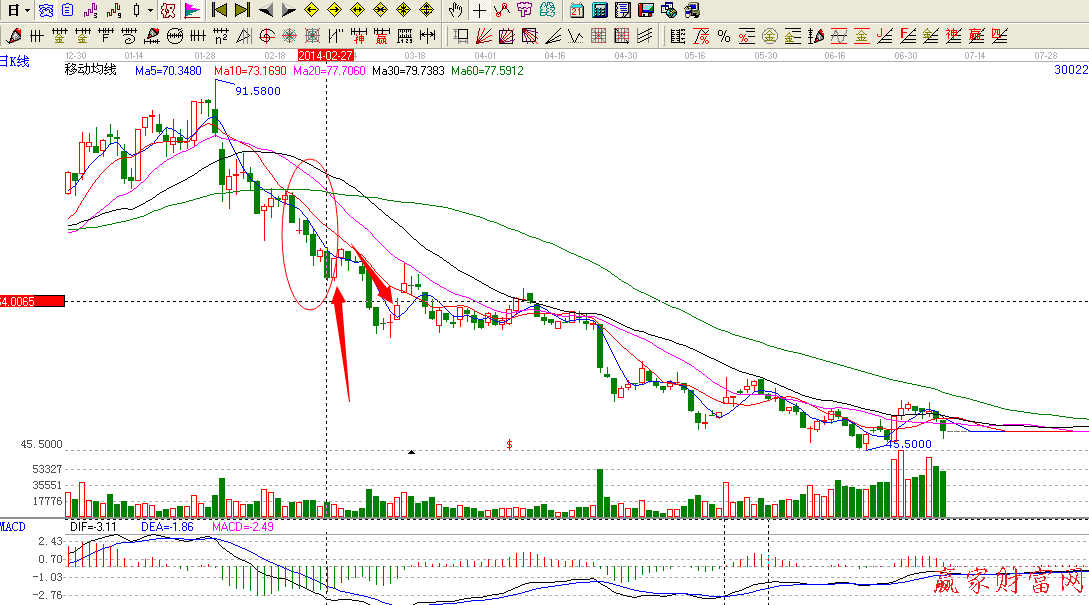The height and width of the screenshot is (605, 1089).
Task: Click the hand pan tool icon
Action: click(x=456, y=11)
